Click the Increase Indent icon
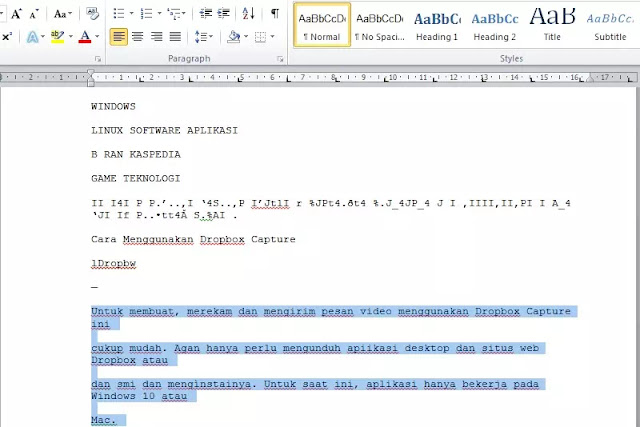The width and height of the screenshot is (640, 427). pos(223,13)
